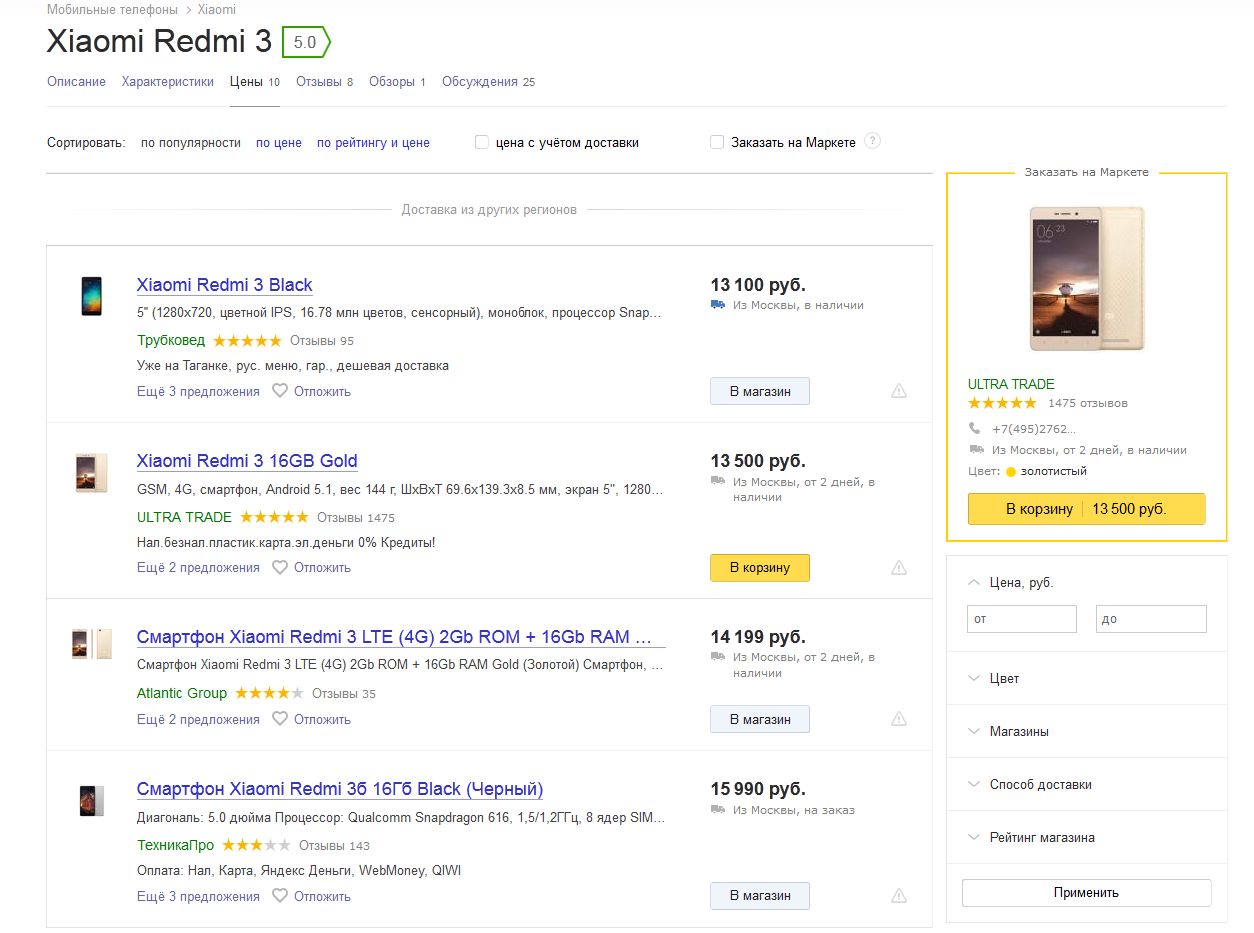Click the phone icon in the ULTRA TRADE sidebar card
Viewport: 1254px width, 933px height.
pyautogui.click(x=975, y=428)
